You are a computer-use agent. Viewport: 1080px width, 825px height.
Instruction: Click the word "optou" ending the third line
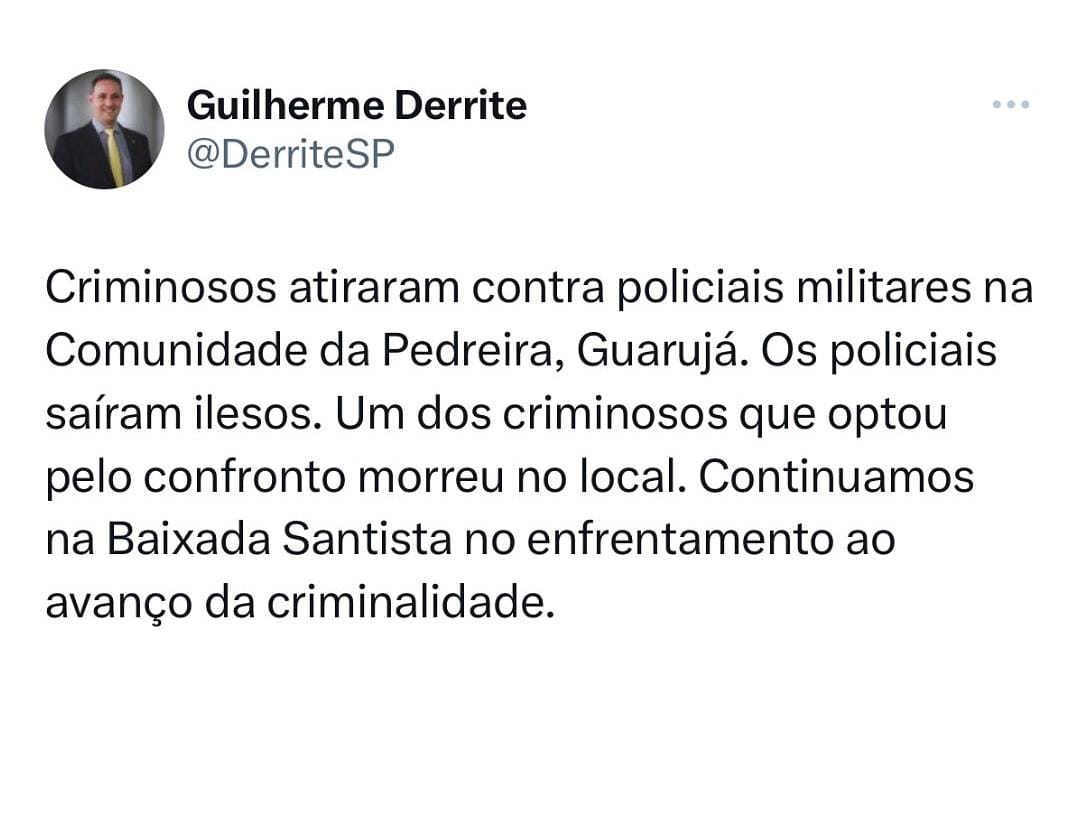887,416
